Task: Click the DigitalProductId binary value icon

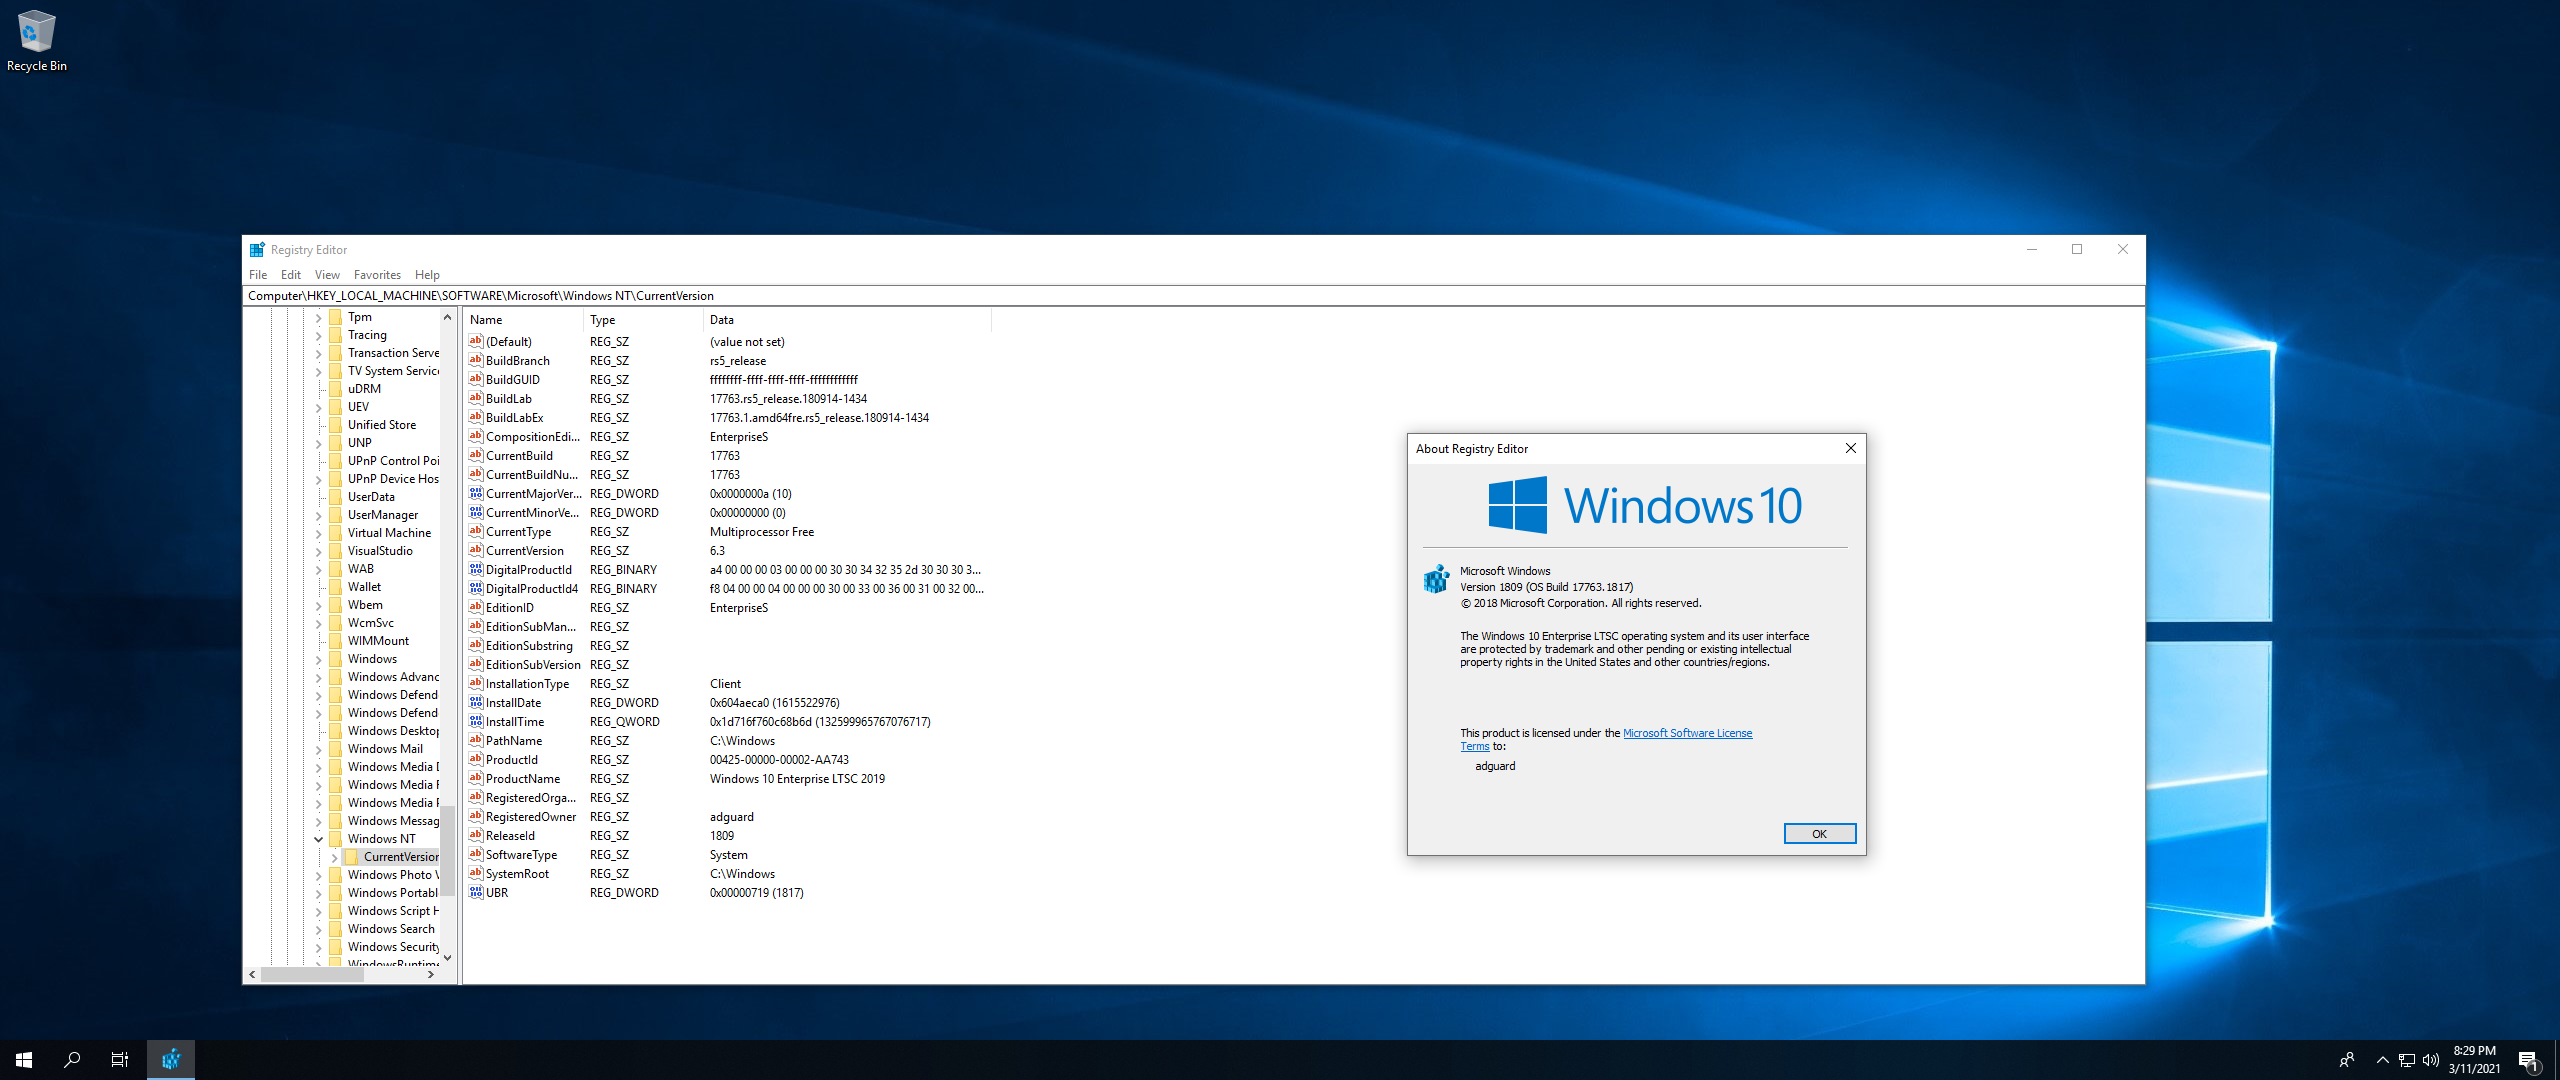Action: (x=476, y=569)
